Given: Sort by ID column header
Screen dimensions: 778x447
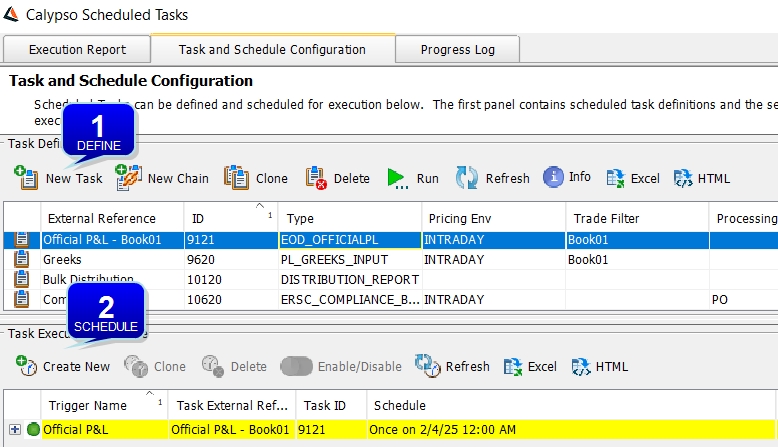Looking at the screenshot, I should click(231, 218).
